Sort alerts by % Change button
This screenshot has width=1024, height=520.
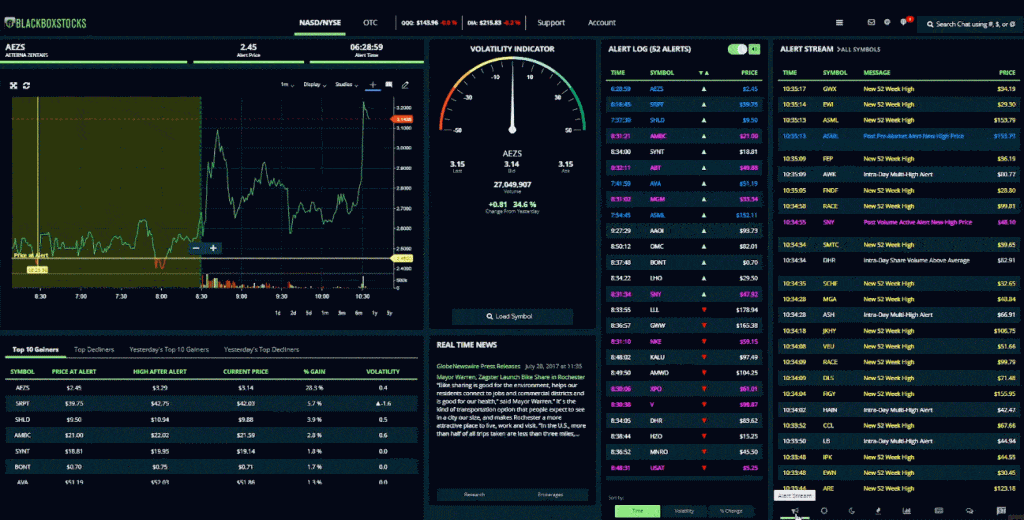(731, 511)
